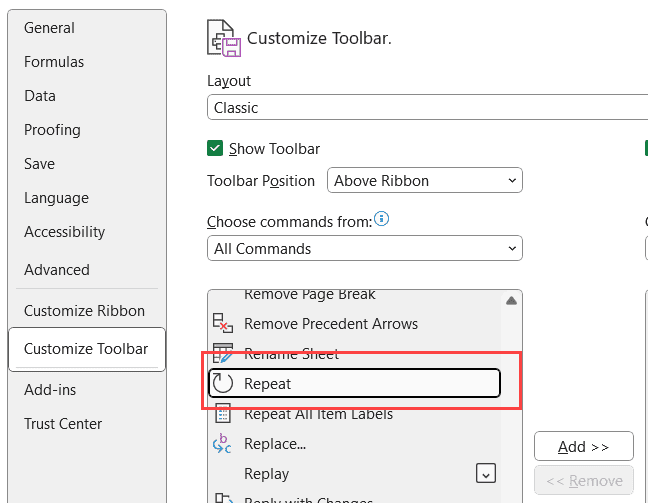The image size is (648, 503).
Task: Click the Repeat All Item Labels icon
Action: pos(223,414)
